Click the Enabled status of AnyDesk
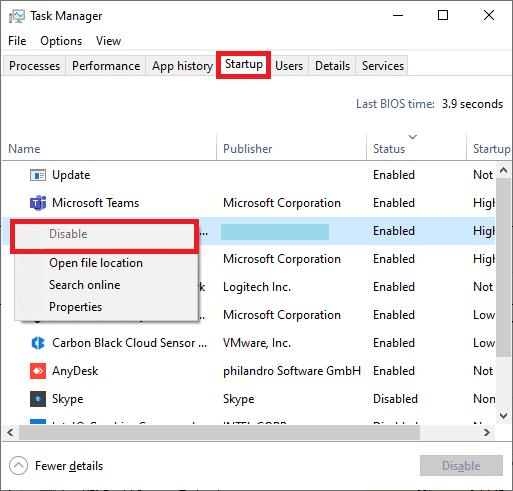Viewport: 513px width, 491px height. 394,371
